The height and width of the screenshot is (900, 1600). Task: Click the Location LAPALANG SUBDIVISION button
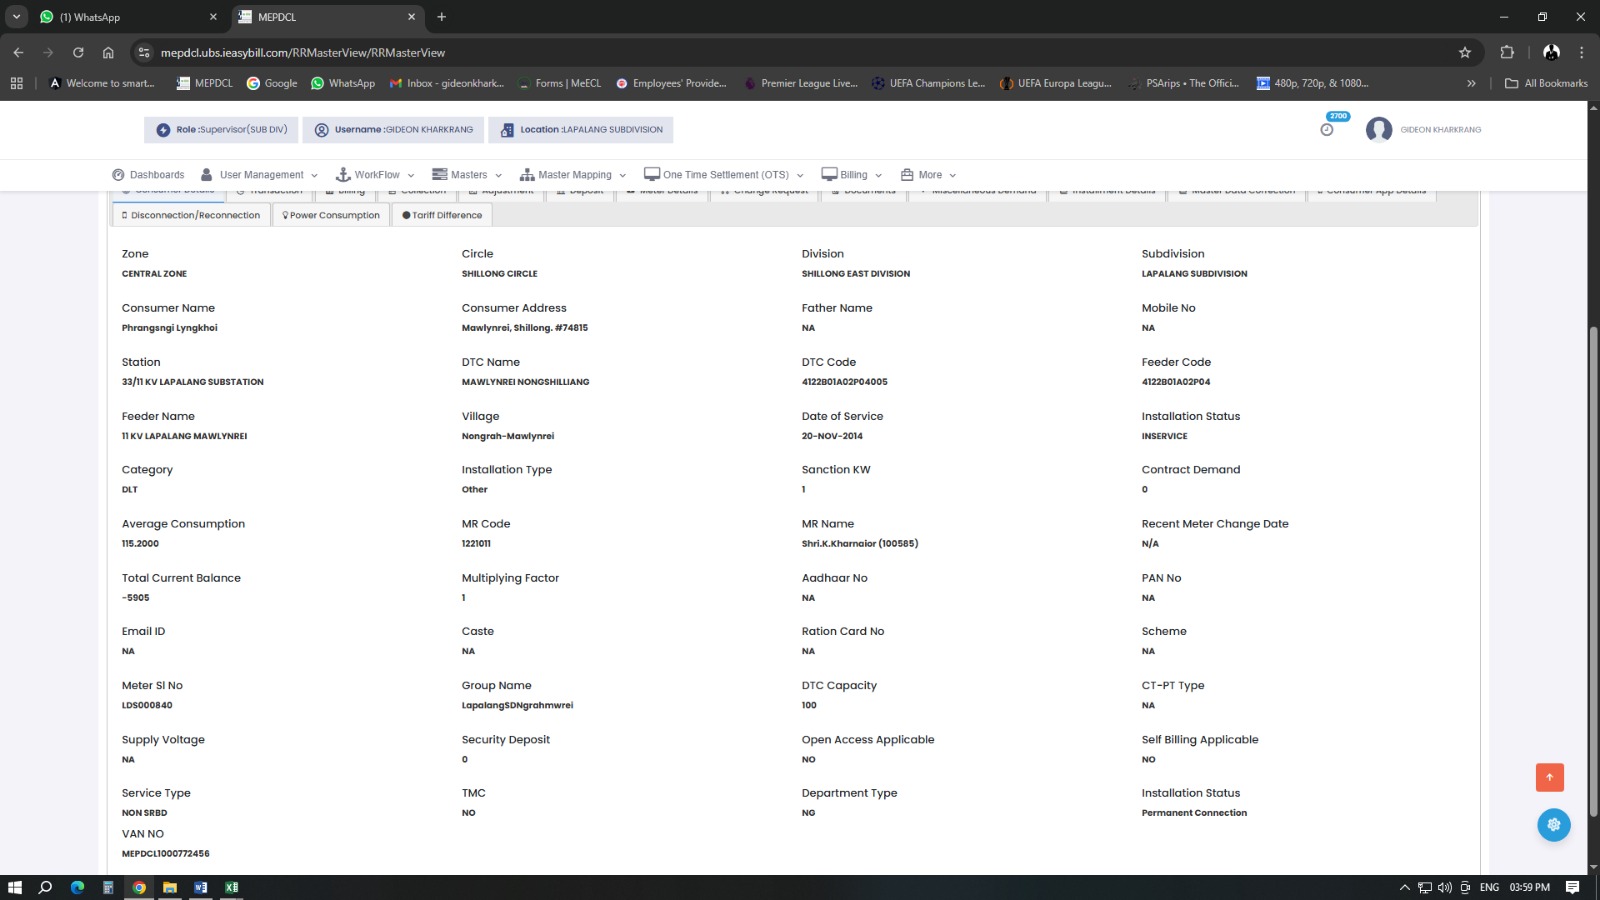(581, 130)
